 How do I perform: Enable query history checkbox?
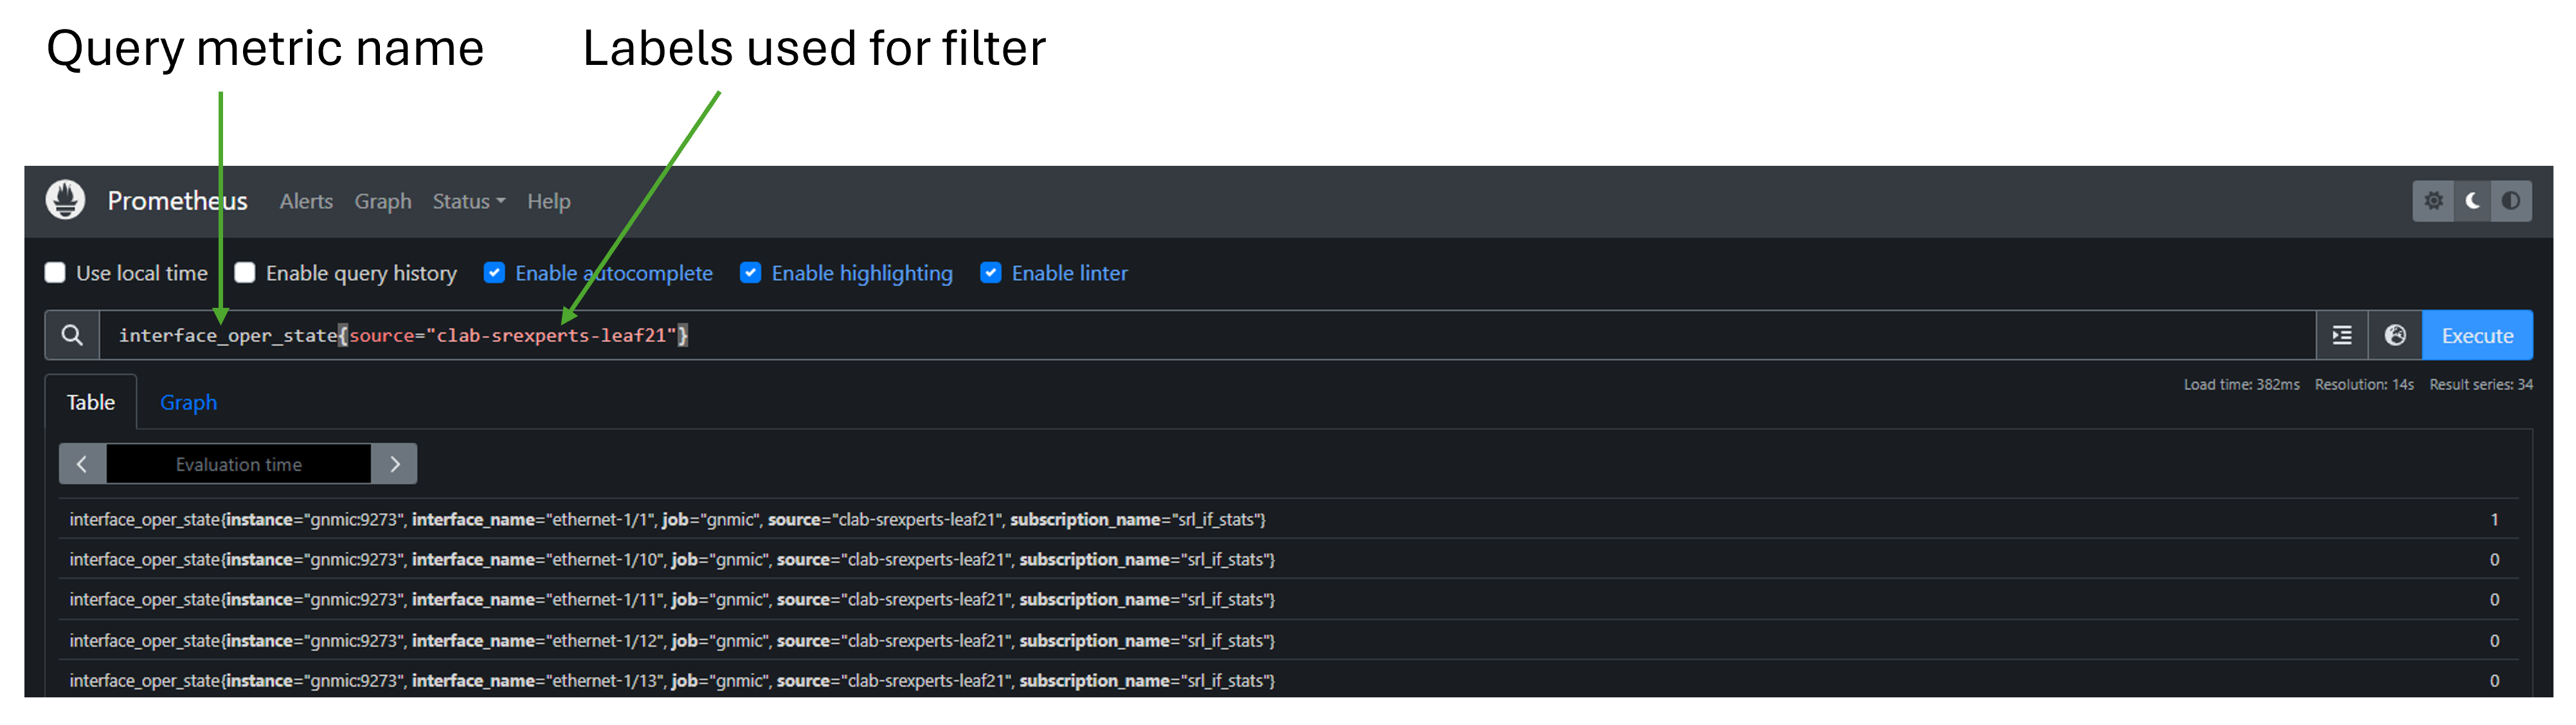245,273
